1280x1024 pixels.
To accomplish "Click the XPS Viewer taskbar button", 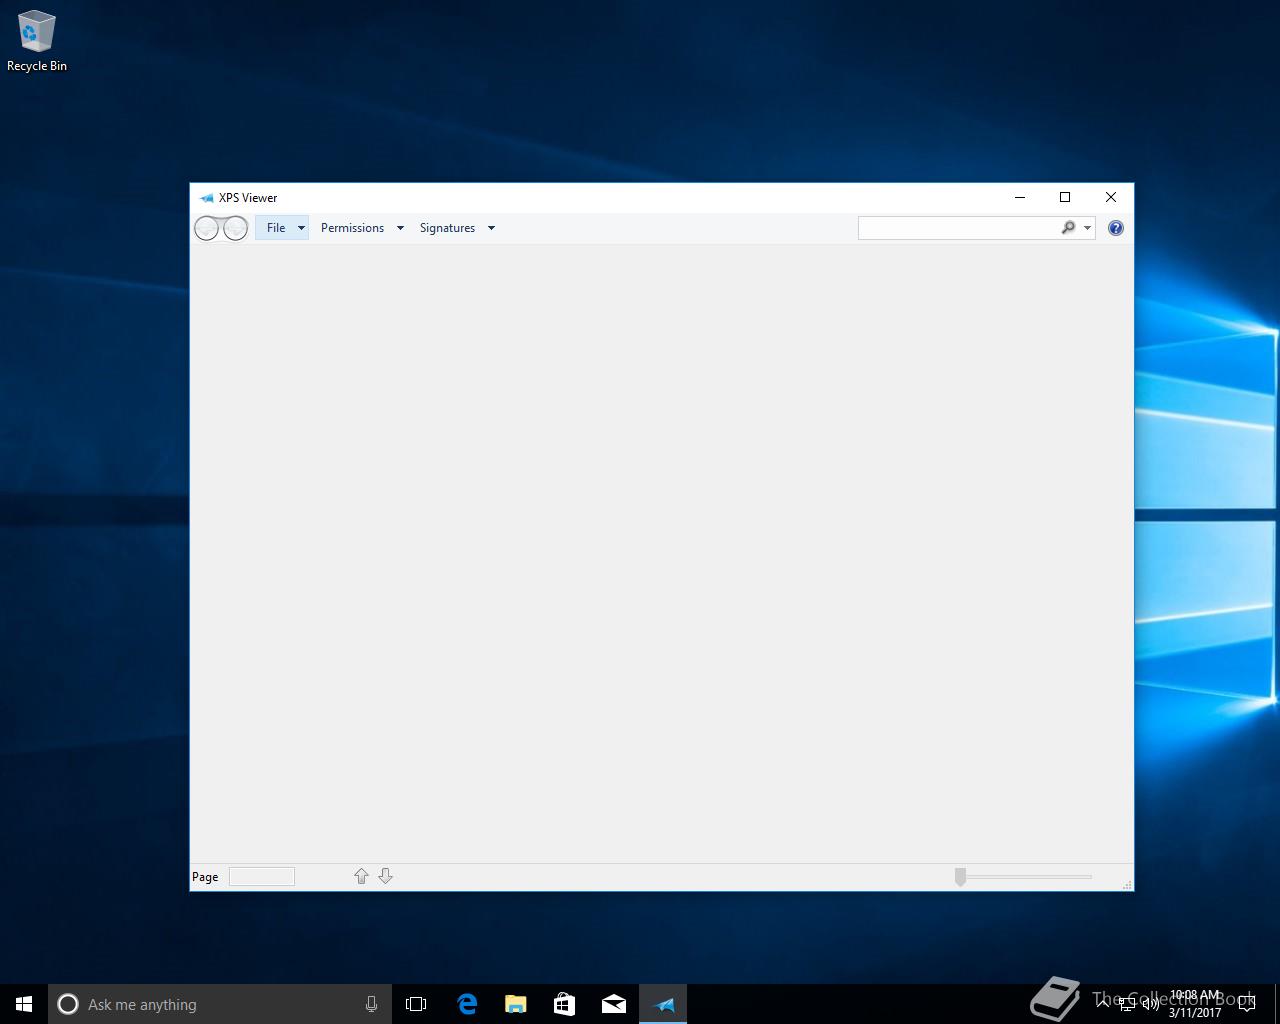I will [663, 1004].
